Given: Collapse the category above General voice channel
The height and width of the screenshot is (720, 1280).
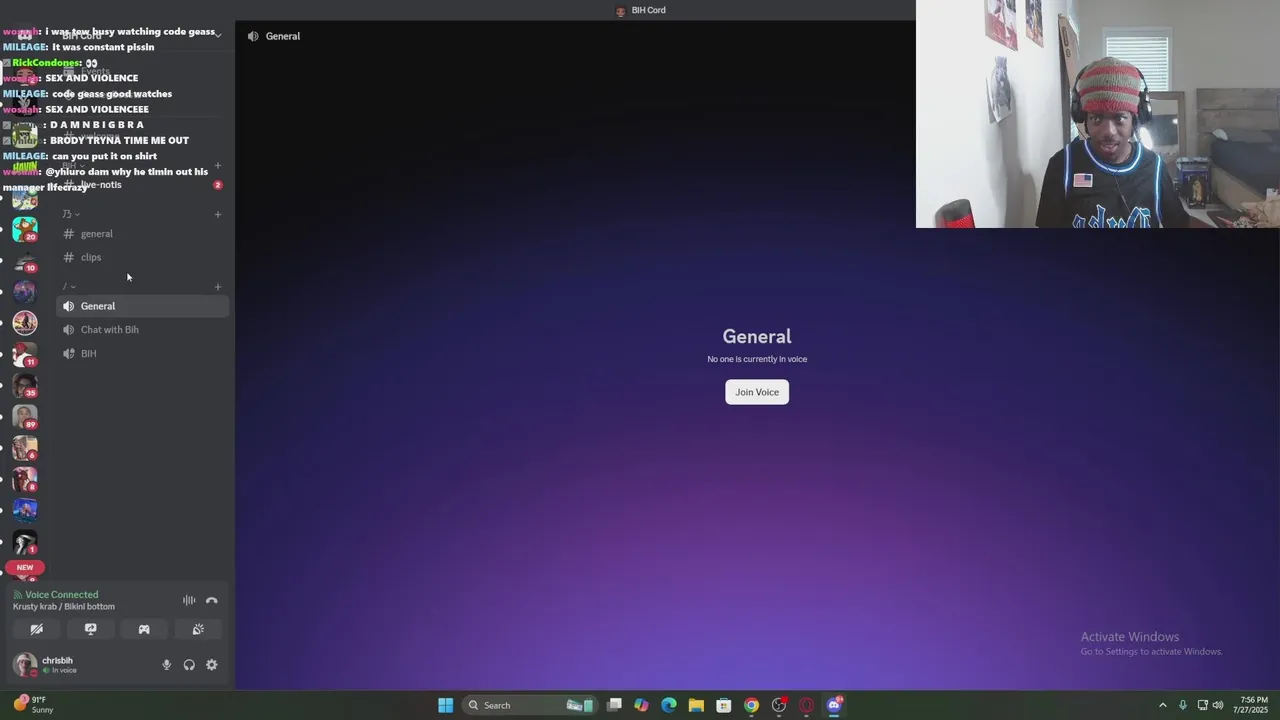Looking at the screenshot, I should [x=69, y=287].
